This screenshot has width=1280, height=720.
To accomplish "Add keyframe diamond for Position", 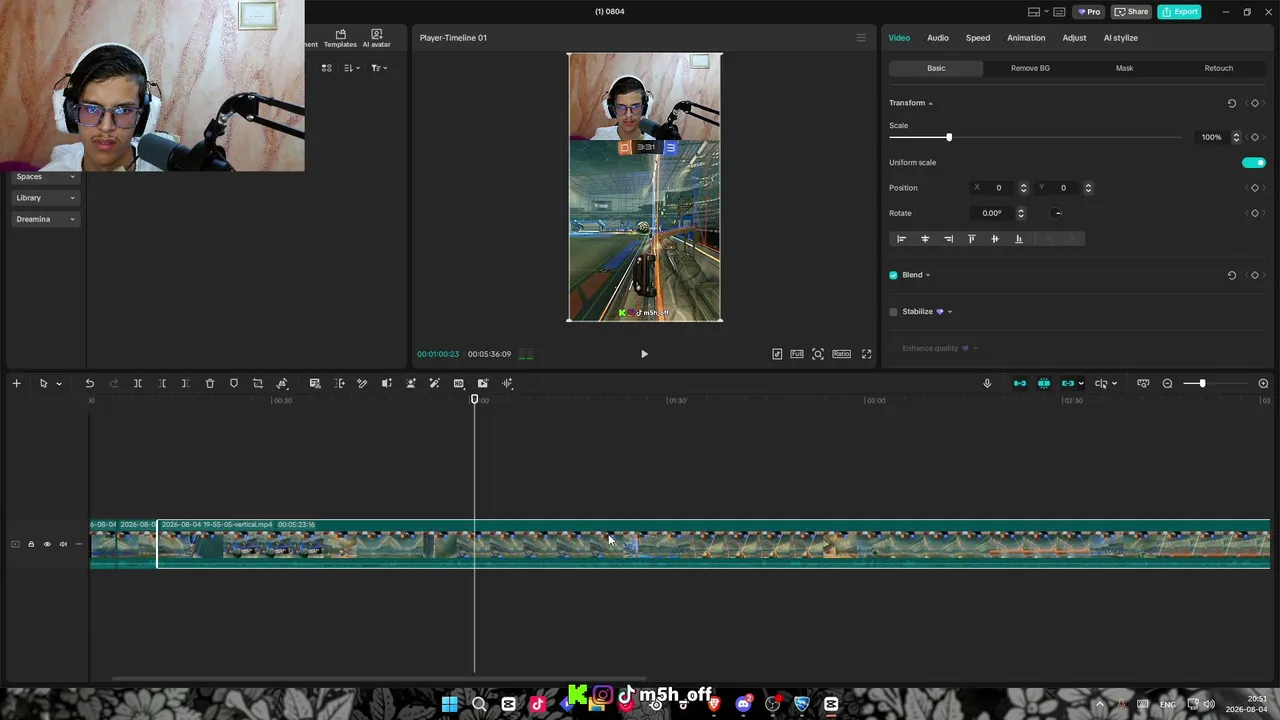I will click(1255, 188).
